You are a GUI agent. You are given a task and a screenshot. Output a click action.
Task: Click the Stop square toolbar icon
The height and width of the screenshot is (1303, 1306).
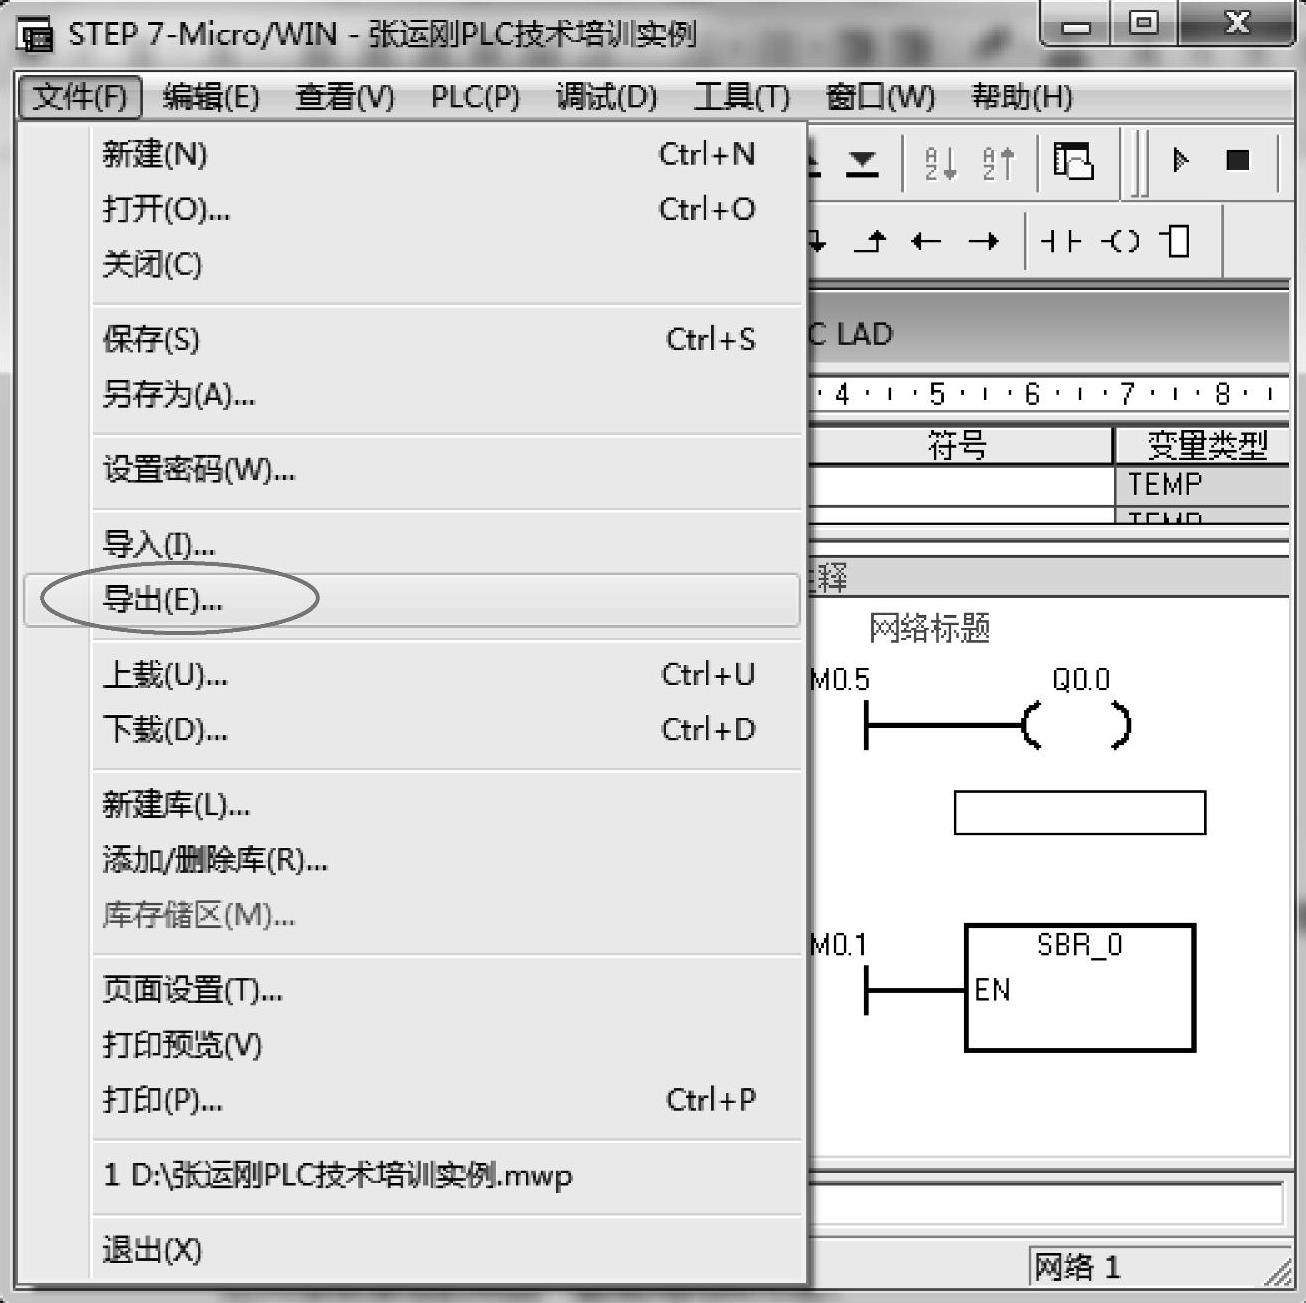click(x=1238, y=160)
